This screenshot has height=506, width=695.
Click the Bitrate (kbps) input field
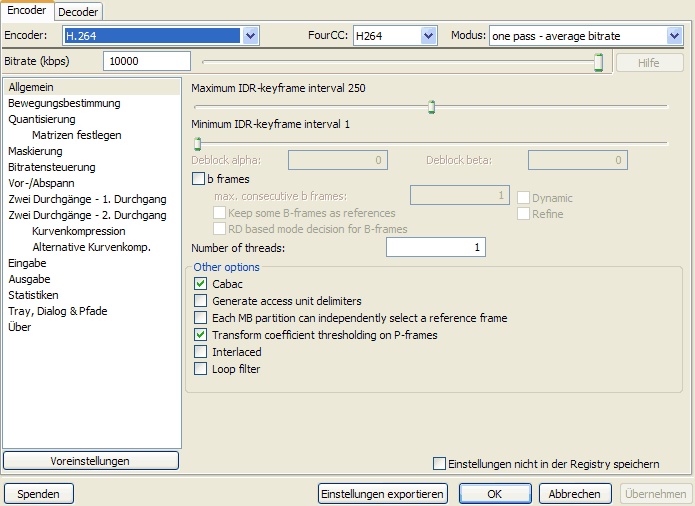146,61
